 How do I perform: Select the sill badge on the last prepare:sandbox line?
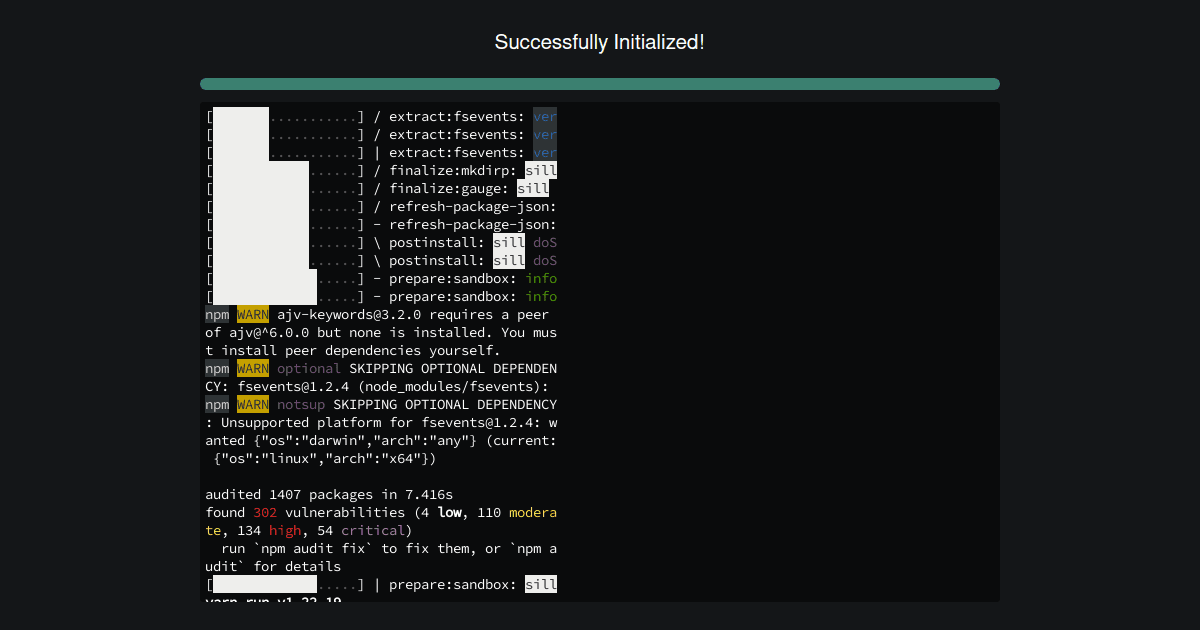541,584
